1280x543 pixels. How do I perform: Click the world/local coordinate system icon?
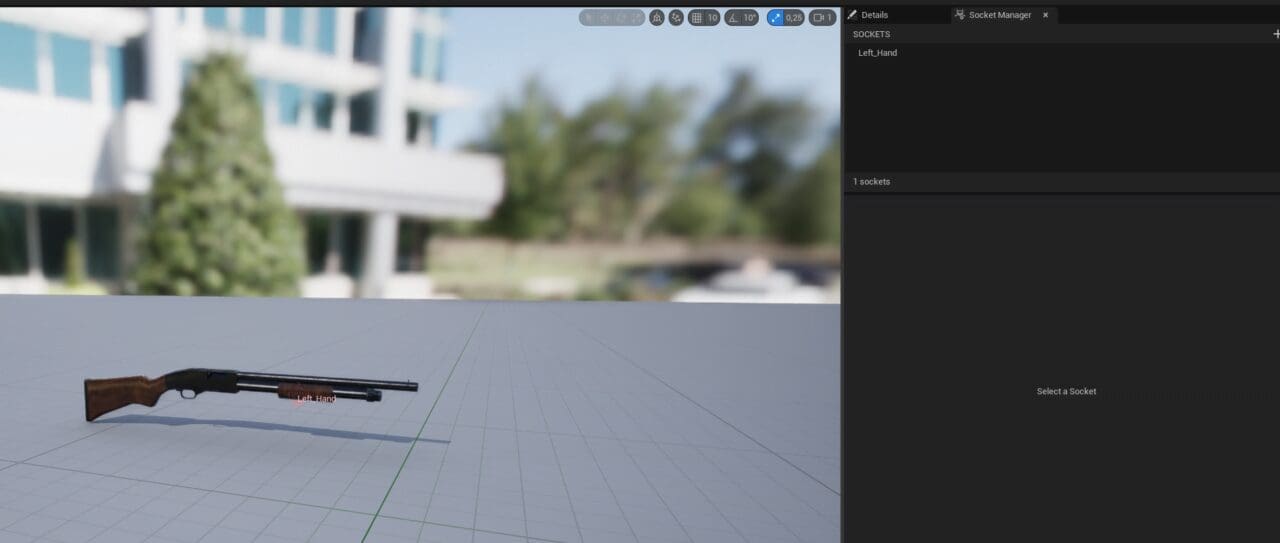click(657, 18)
